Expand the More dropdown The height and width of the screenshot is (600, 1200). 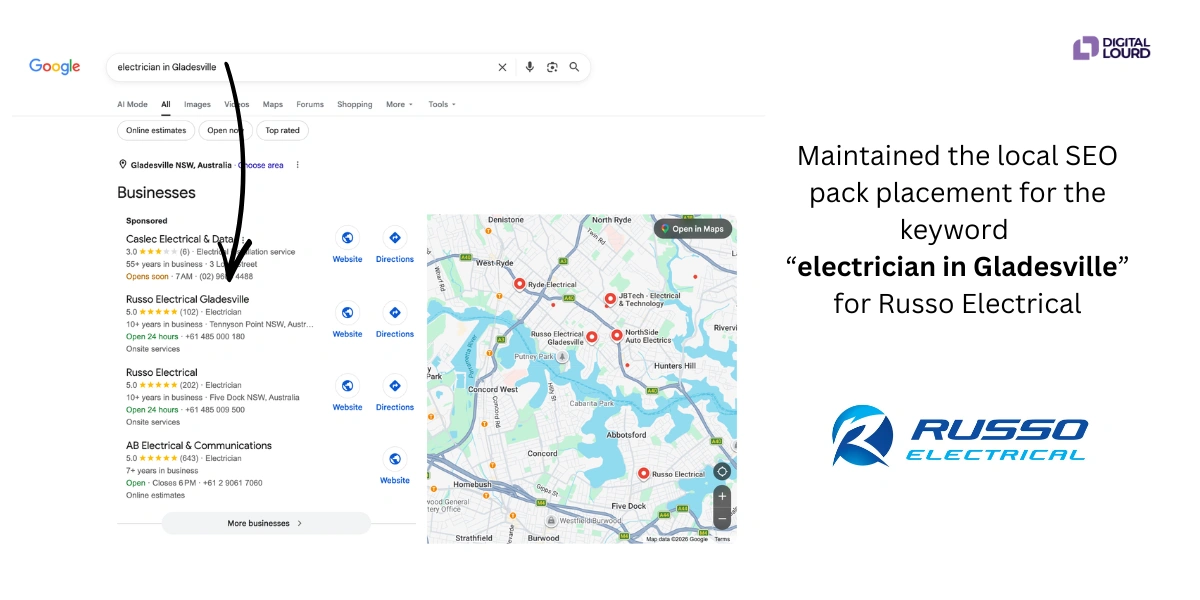pos(399,104)
